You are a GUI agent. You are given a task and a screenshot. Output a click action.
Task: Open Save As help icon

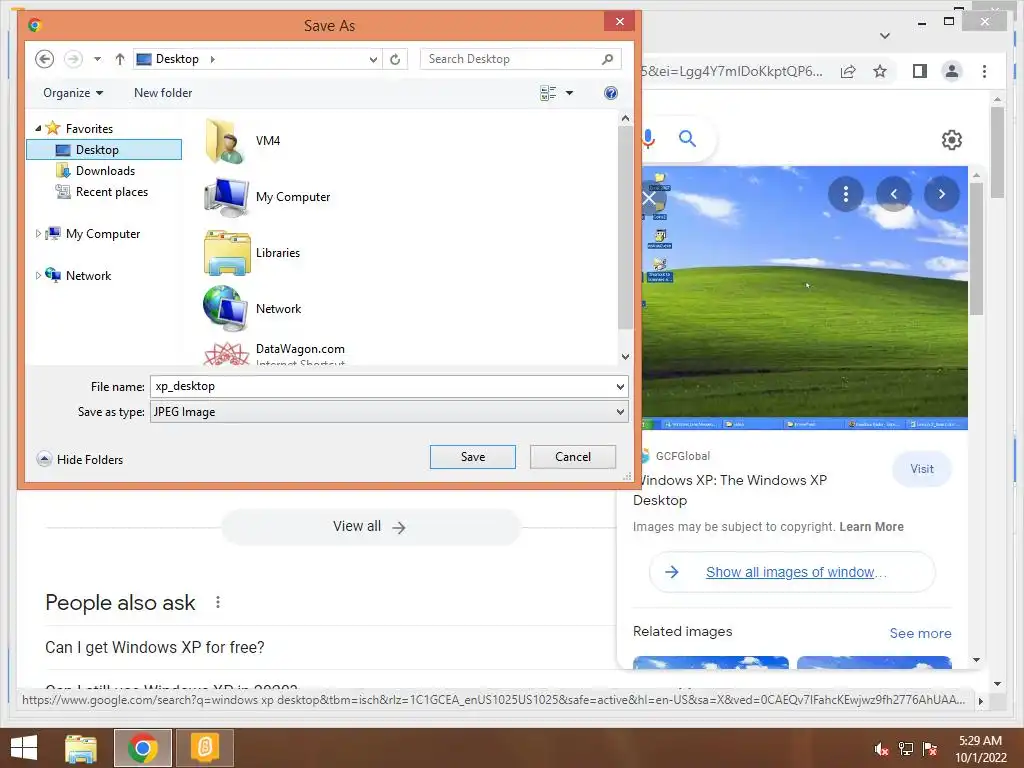(x=611, y=93)
